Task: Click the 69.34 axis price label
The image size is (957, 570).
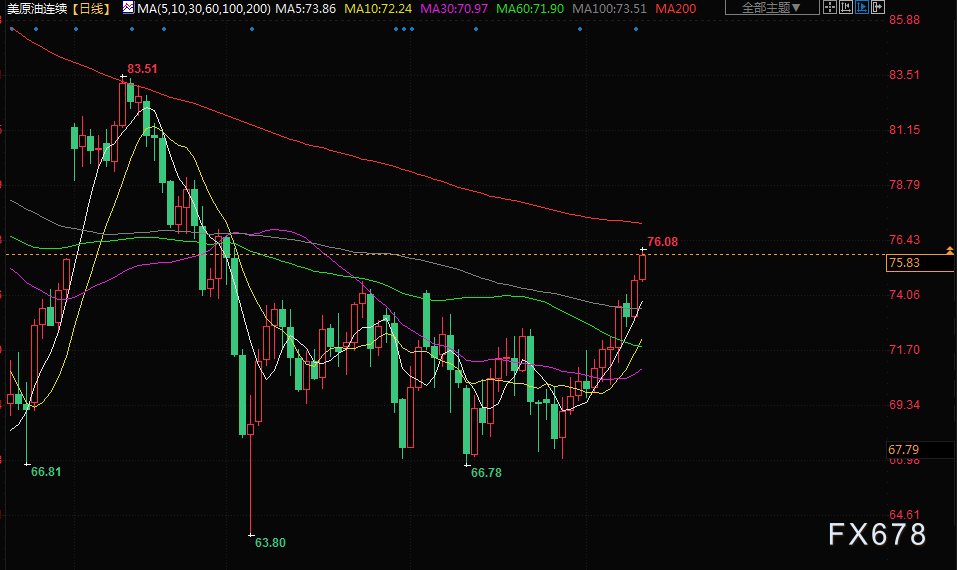Action: [x=905, y=405]
